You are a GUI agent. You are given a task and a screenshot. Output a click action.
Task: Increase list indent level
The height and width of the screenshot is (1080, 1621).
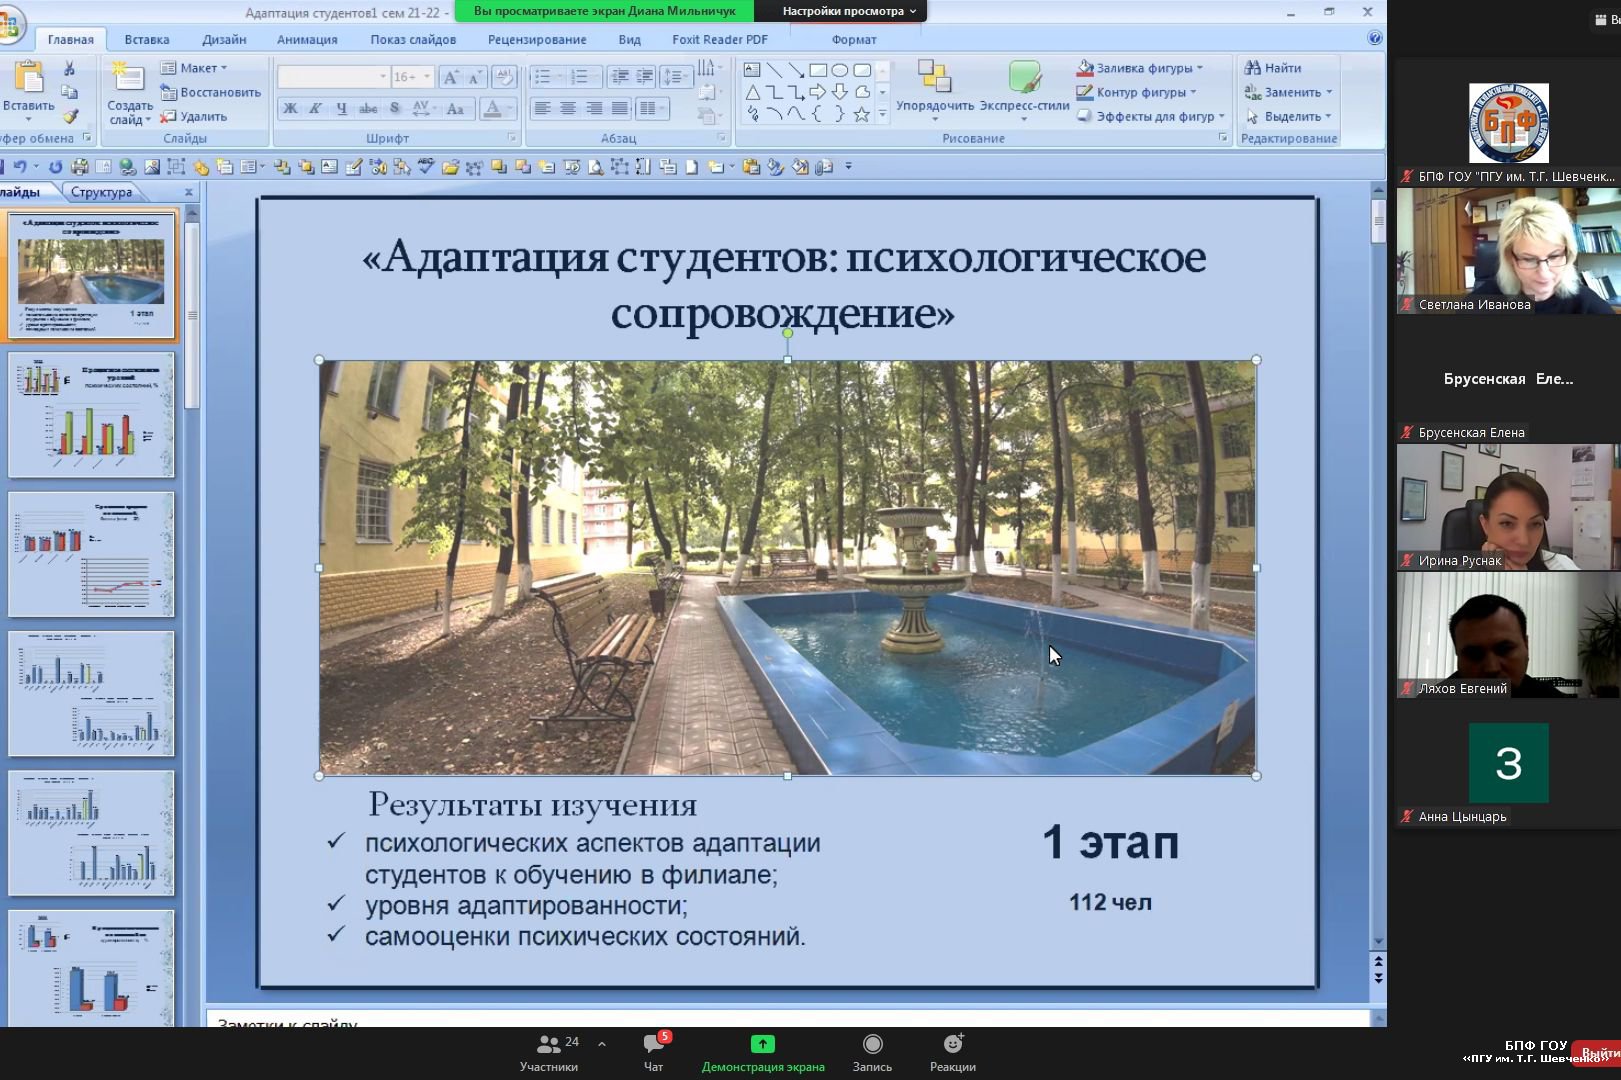[644, 77]
